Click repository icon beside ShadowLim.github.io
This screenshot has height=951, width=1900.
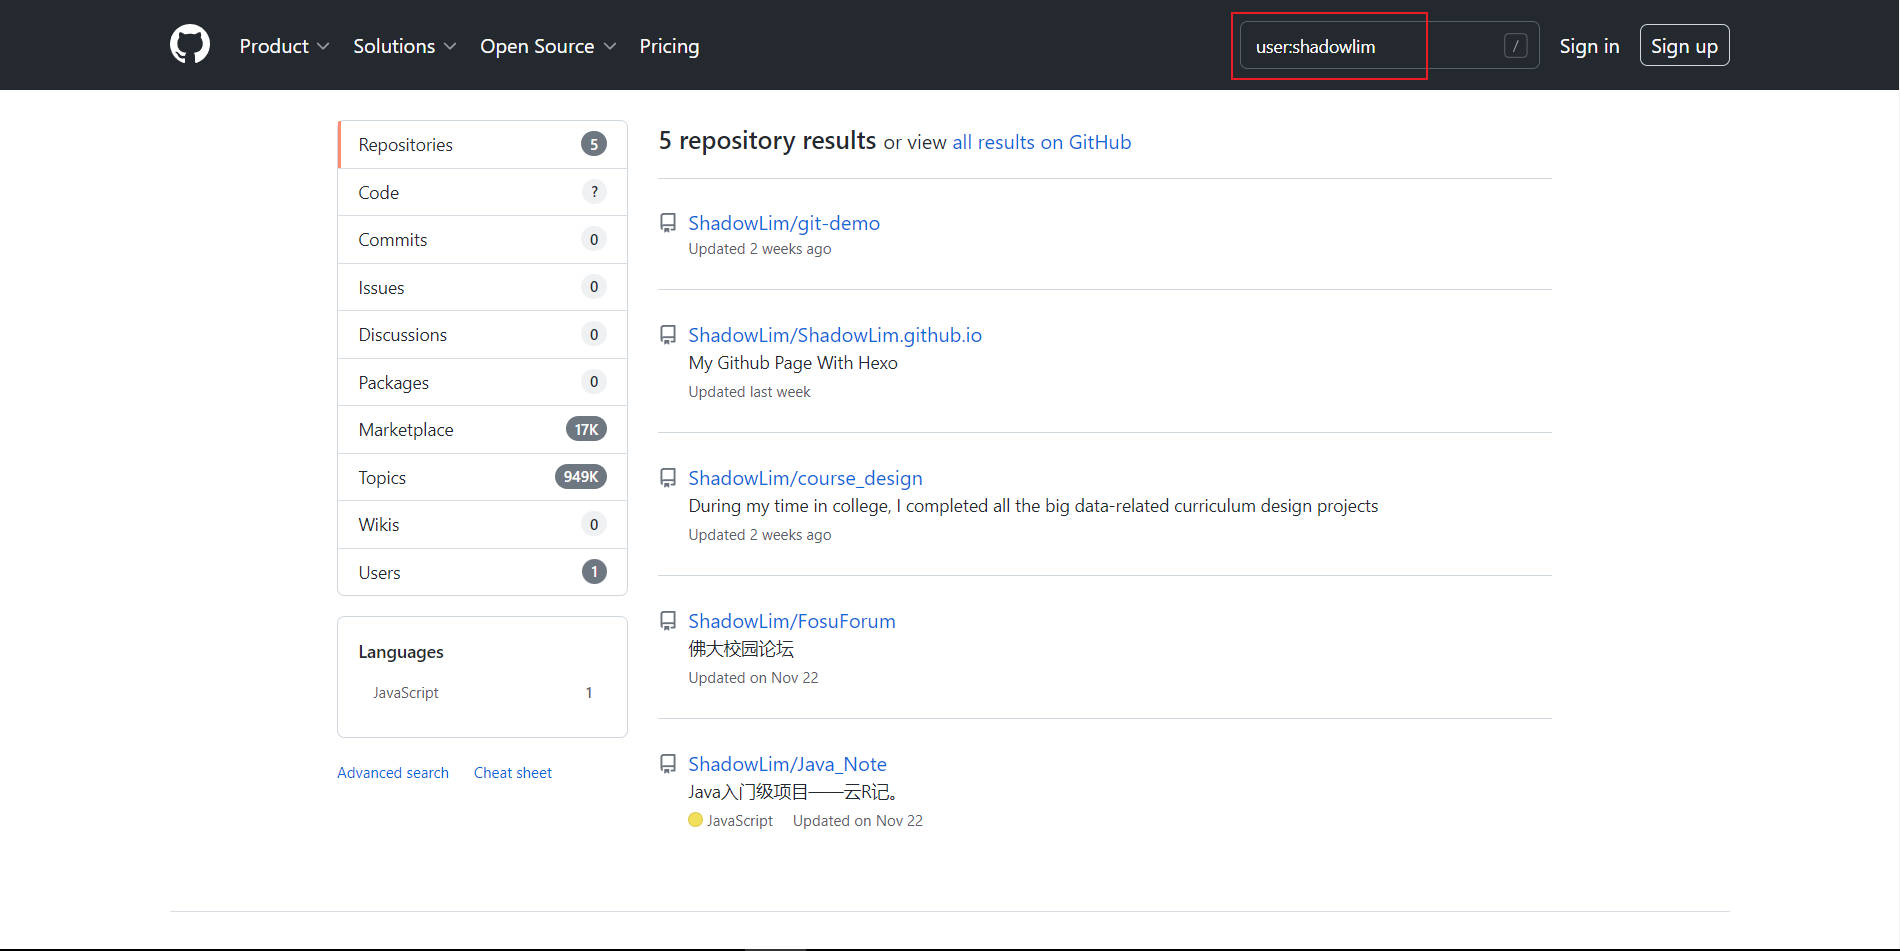pos(668,335)
